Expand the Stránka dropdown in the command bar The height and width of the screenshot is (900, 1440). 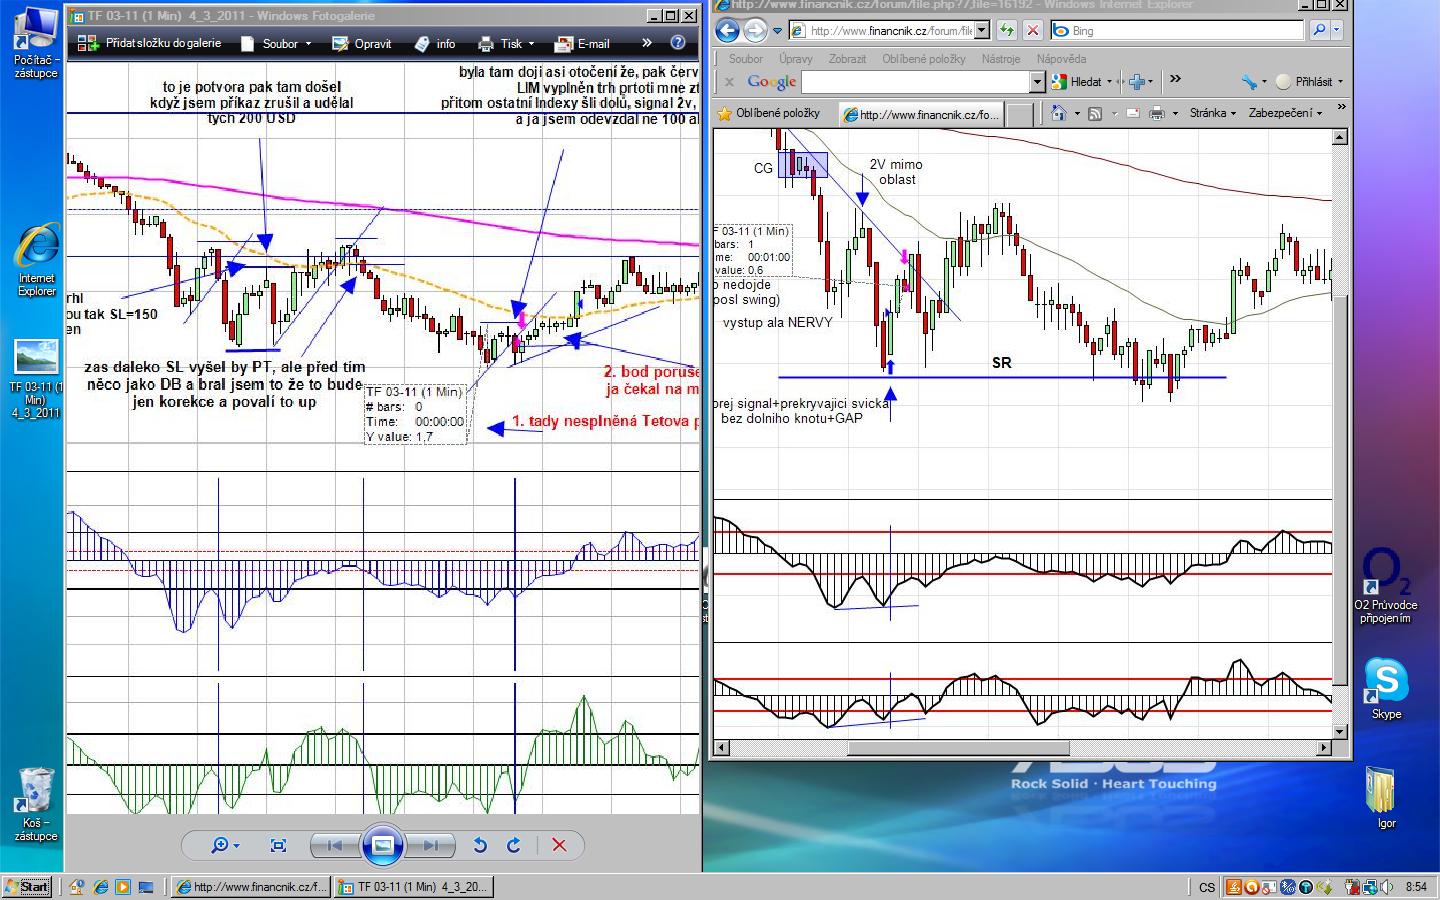click(1212, 113)
